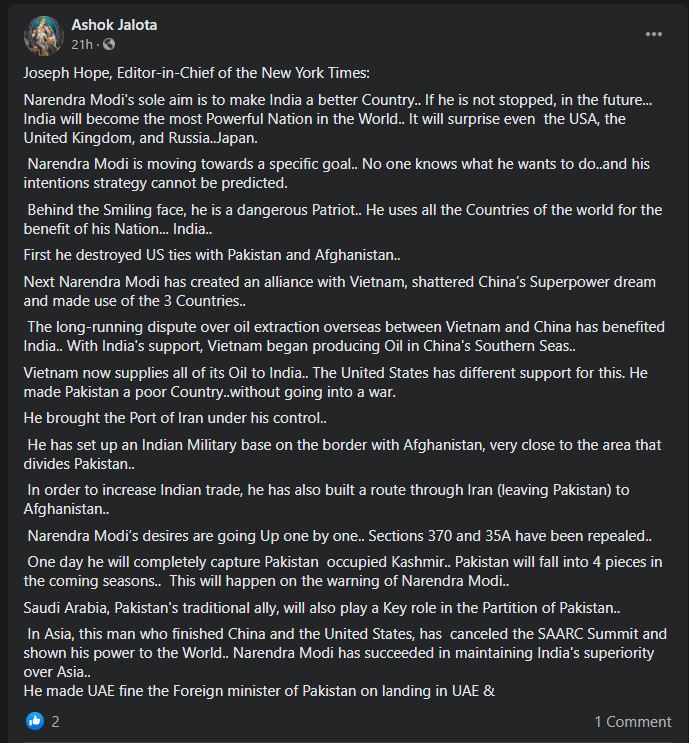The image size is (689, 743).
Task: Click The long-running dispute over oil paragraph
Action: point(344,336)
